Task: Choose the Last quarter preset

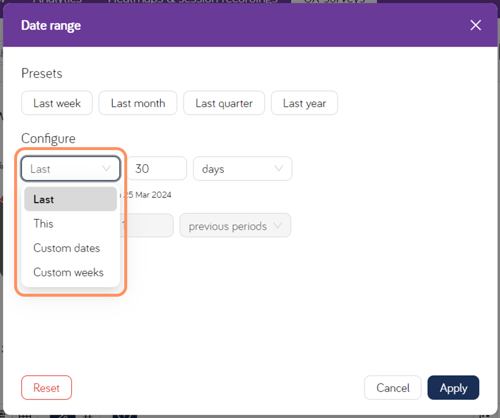Action: pyautogui.click(x=224, y=103)
